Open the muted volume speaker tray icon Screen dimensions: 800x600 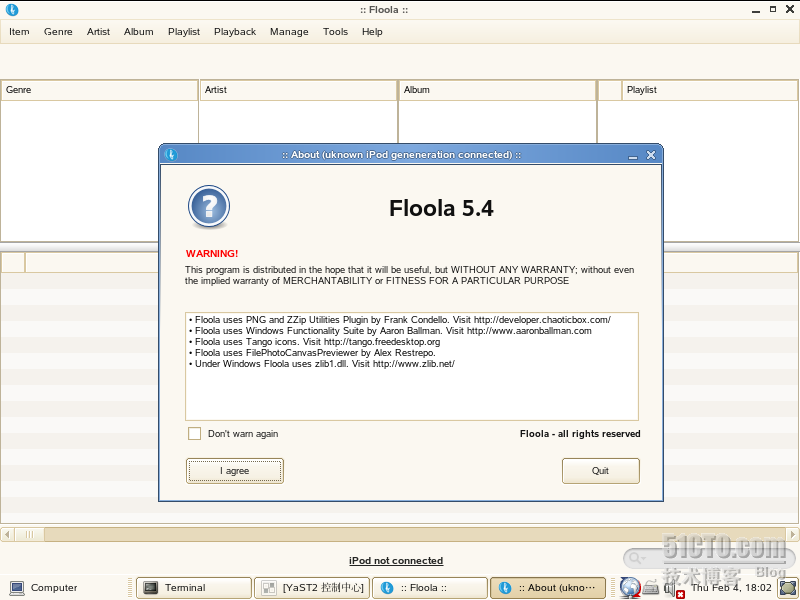click(x=672, y=589)
